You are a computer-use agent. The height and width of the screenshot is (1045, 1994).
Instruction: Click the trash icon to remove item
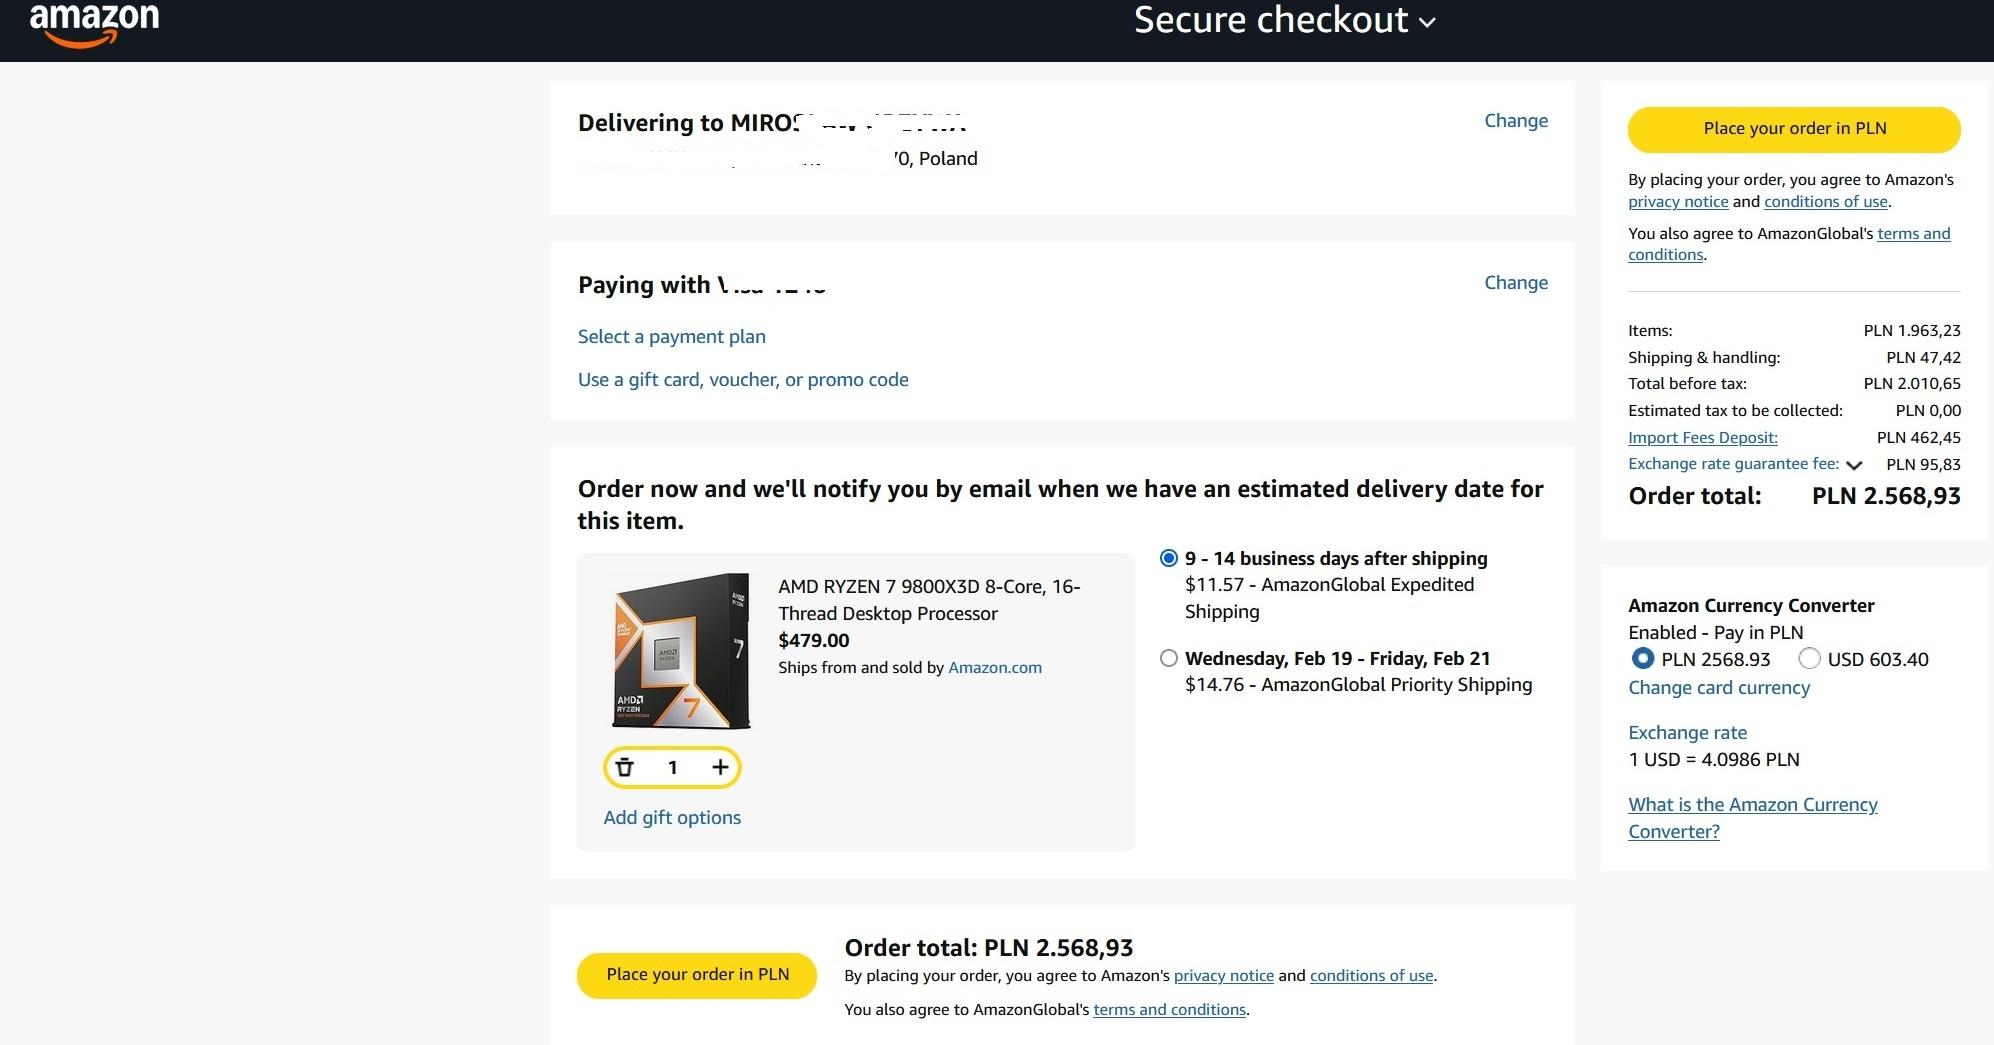(x=625, y=767)
